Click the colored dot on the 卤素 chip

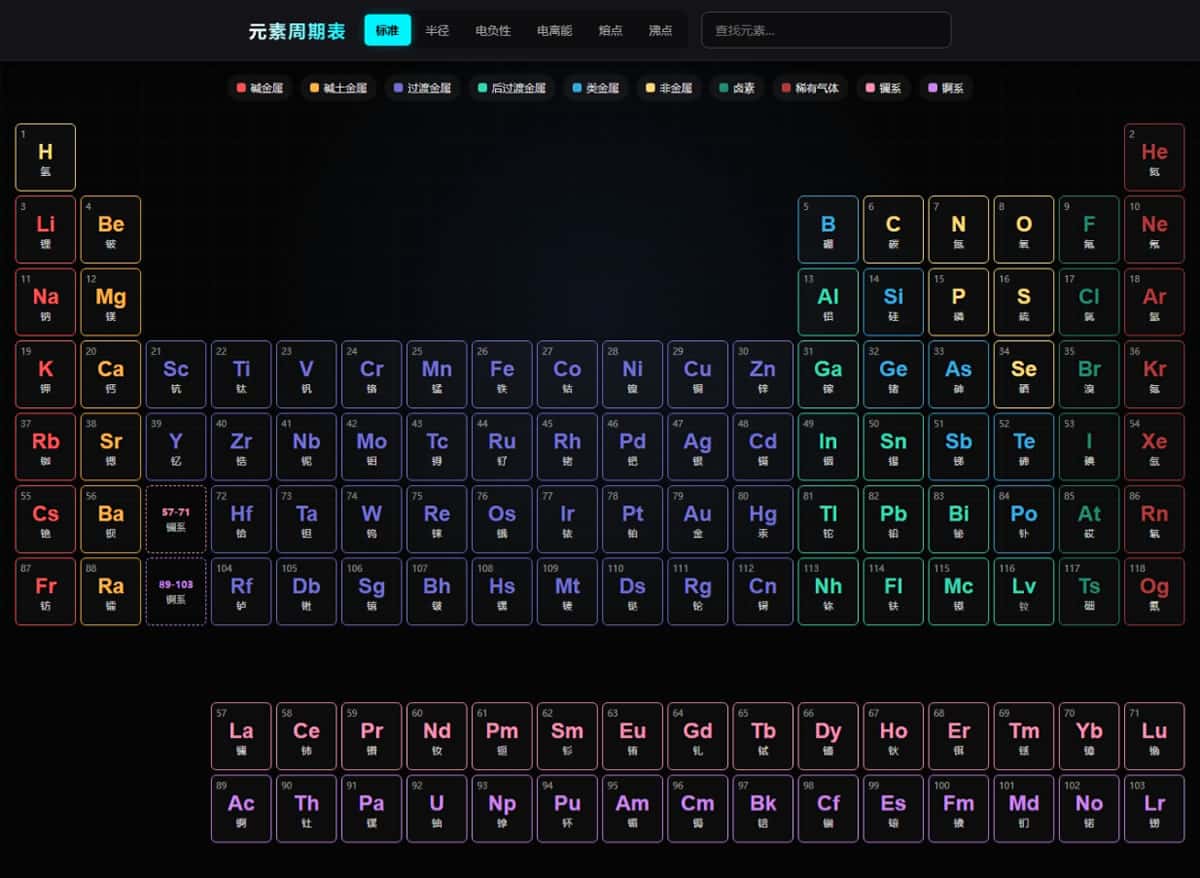[x=722, y=88]
